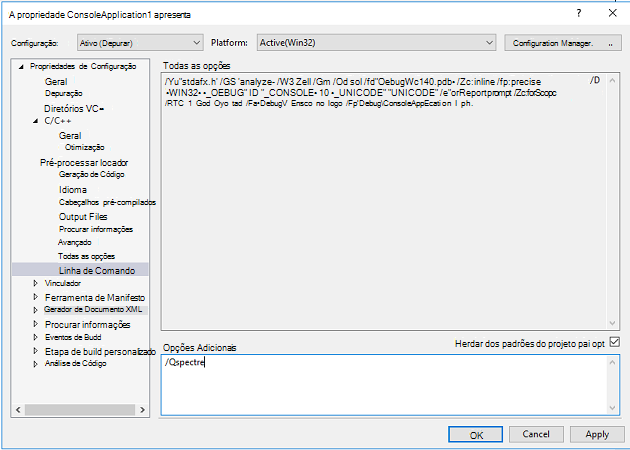Toggle Herdar dos padrões do projeto pai checkbox
Screen dimensions: 630x450
[614, 342]
